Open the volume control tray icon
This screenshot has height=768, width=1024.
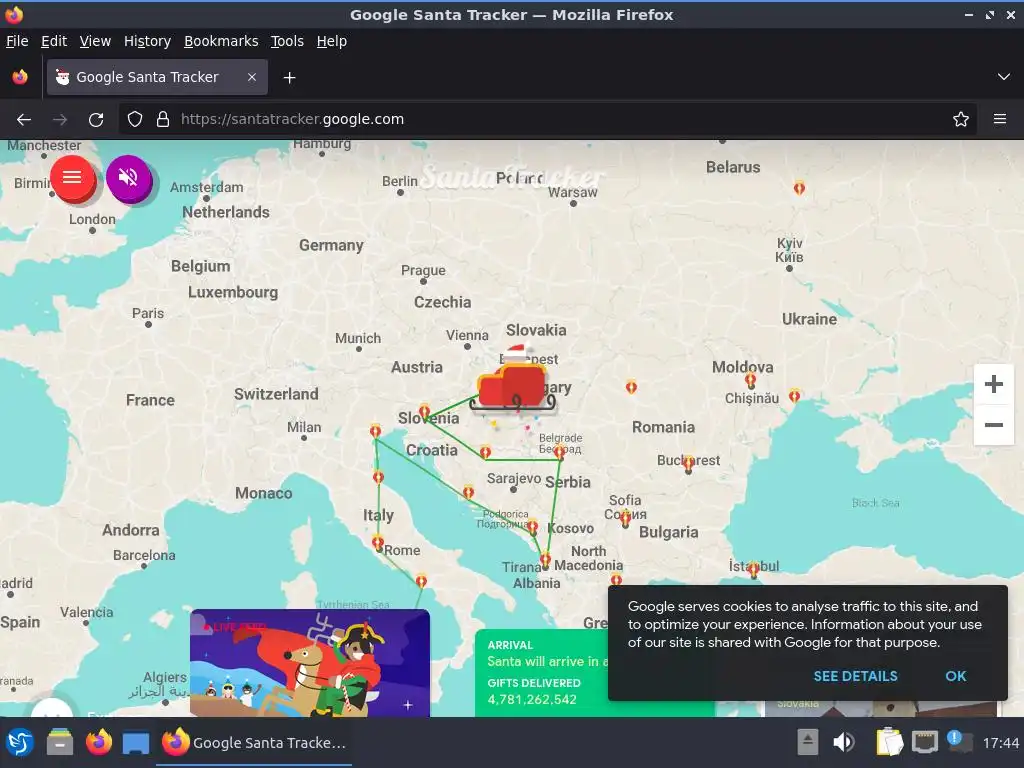[x=843, y=743]
